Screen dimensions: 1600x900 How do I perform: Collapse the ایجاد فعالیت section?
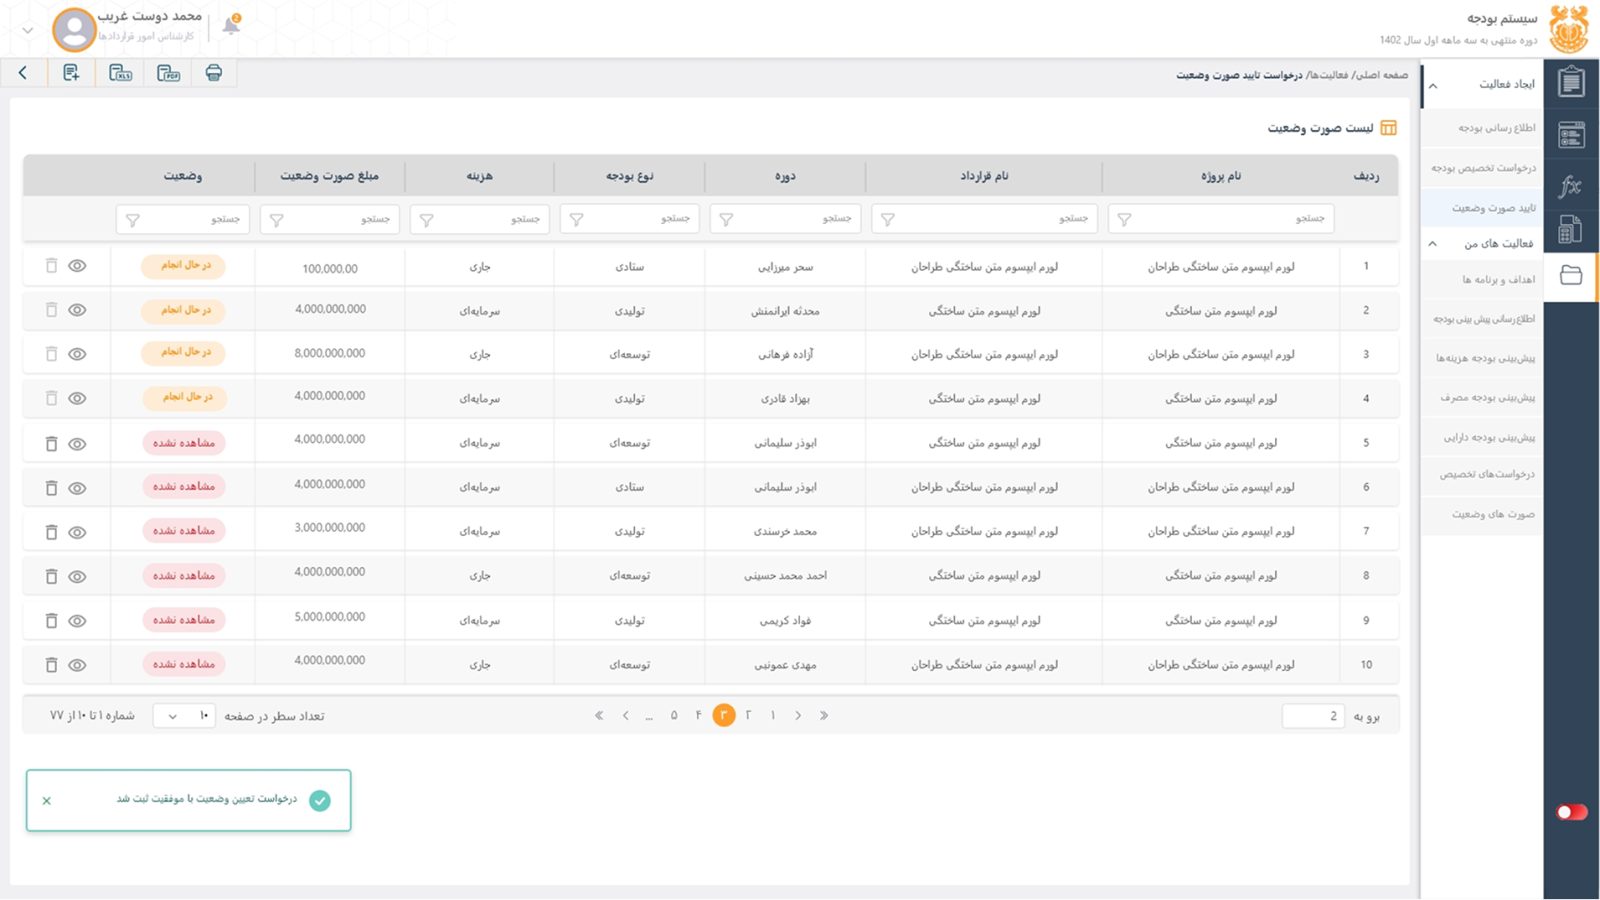click(1433, 85)
